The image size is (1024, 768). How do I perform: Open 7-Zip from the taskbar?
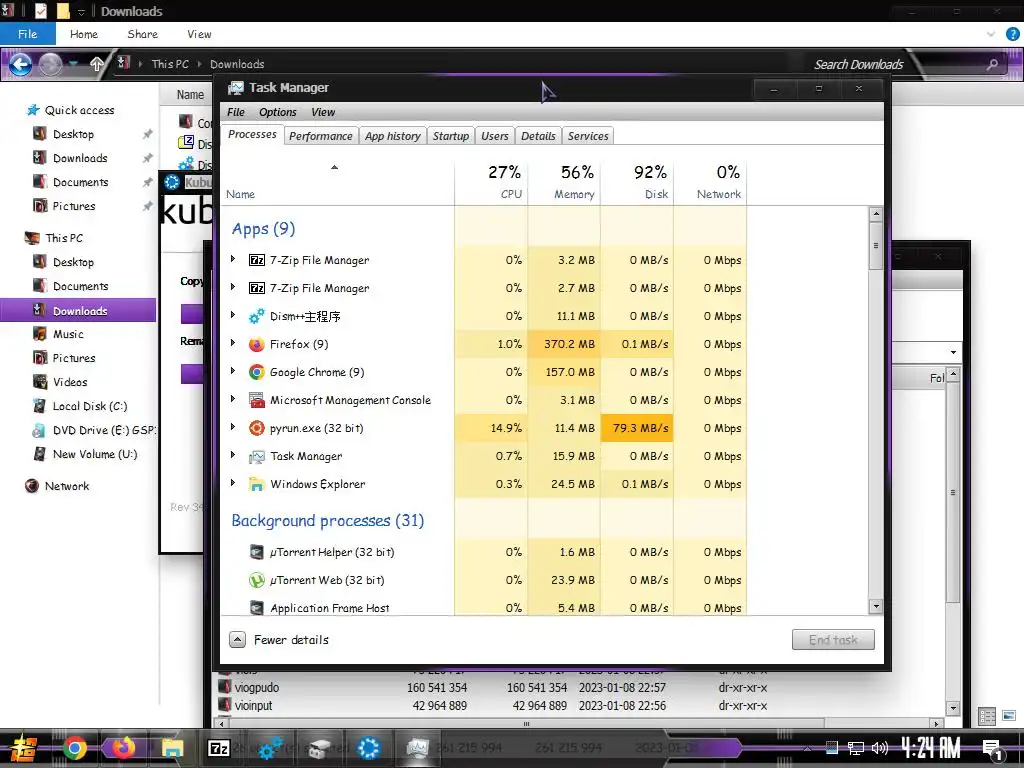click(218, 748)
